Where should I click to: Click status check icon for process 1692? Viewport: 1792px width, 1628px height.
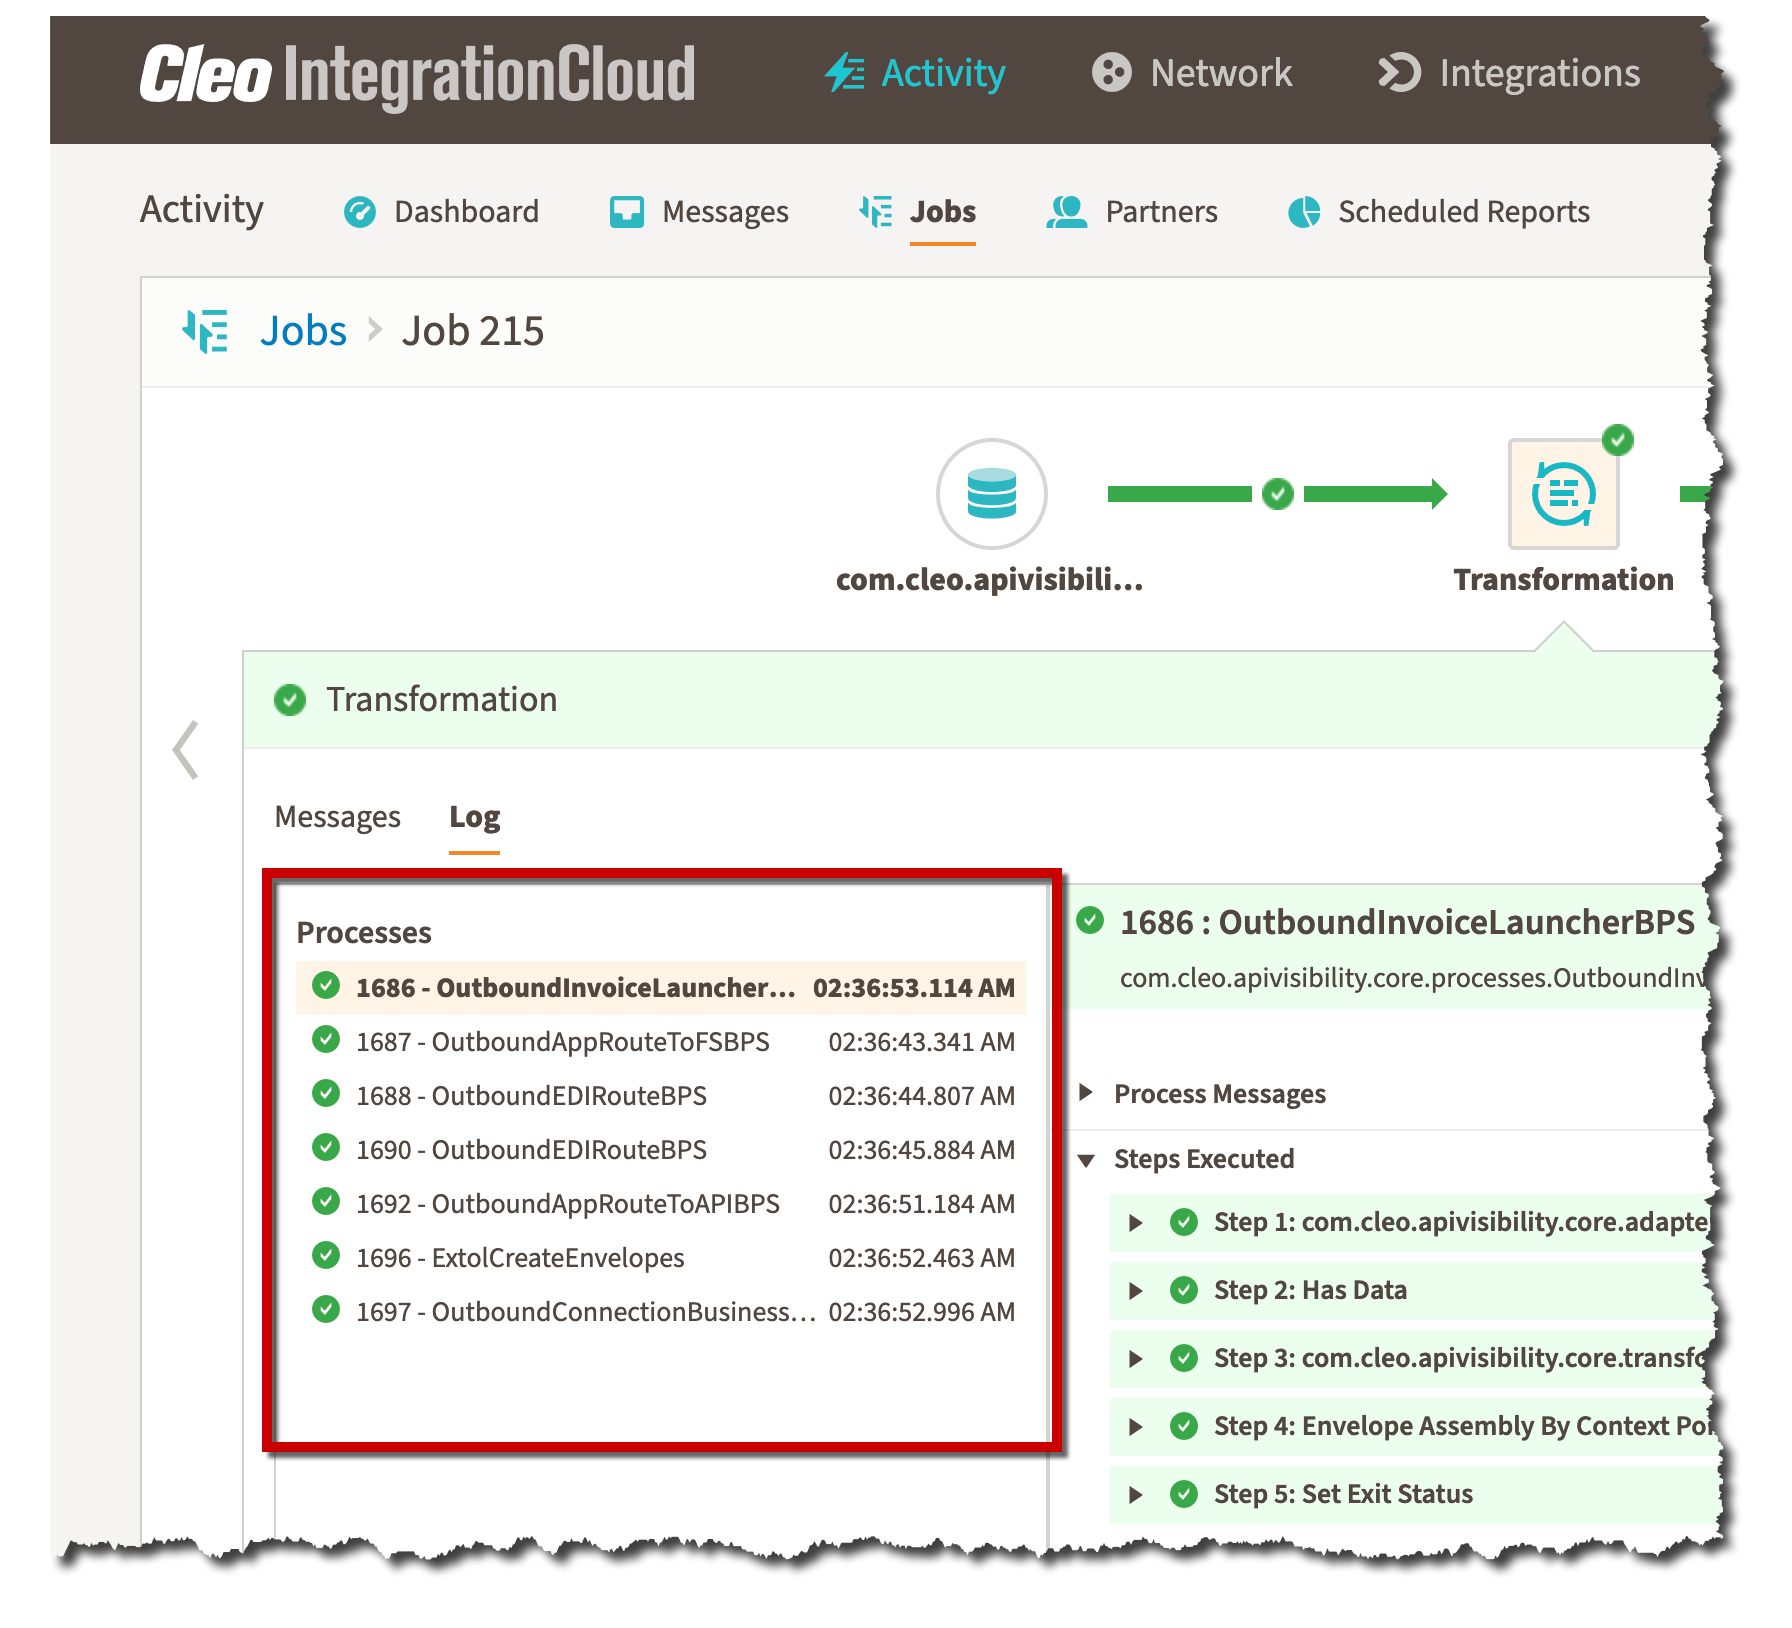(x=326, y=1202)
